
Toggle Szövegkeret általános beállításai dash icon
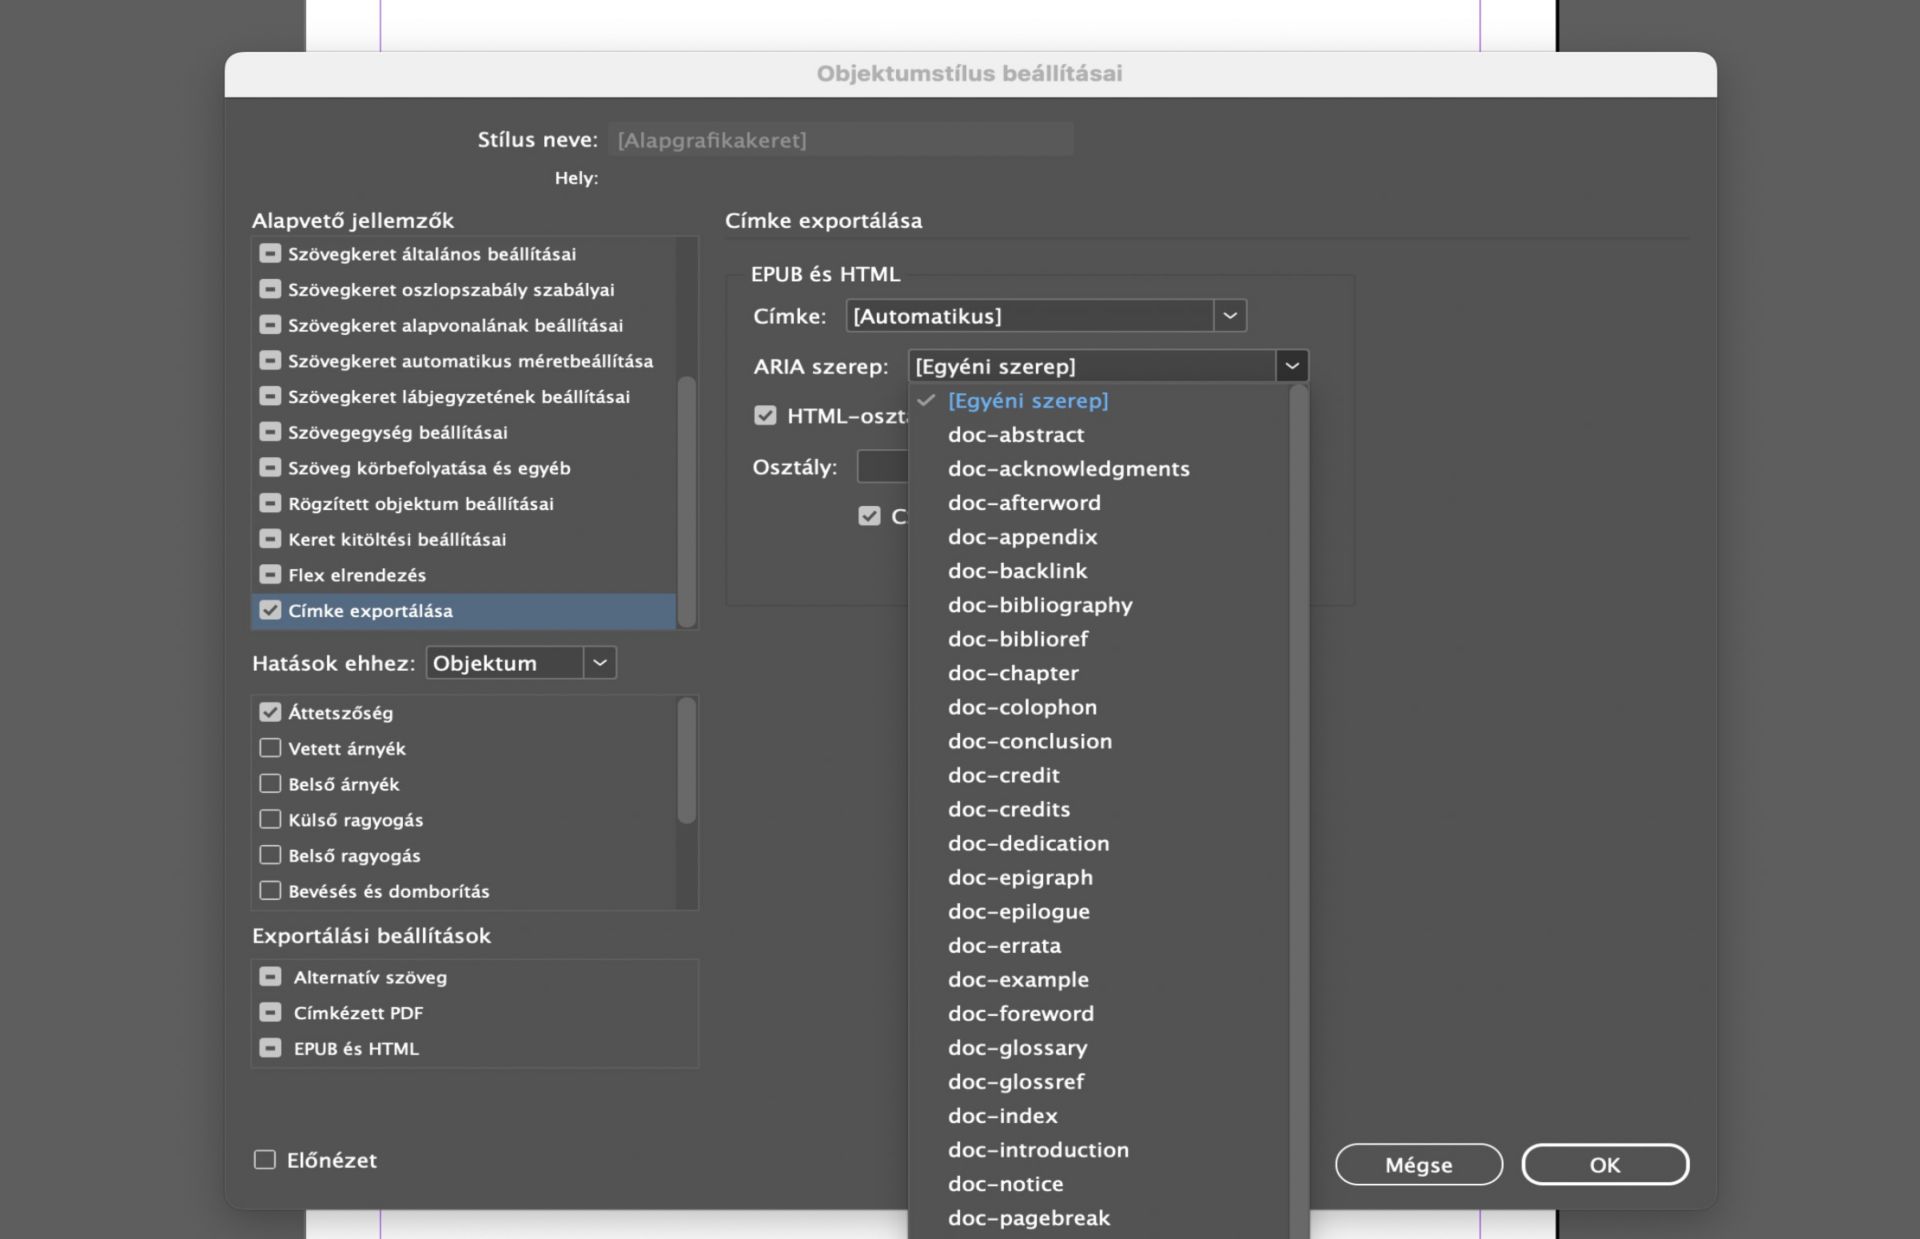pos(270,254)
